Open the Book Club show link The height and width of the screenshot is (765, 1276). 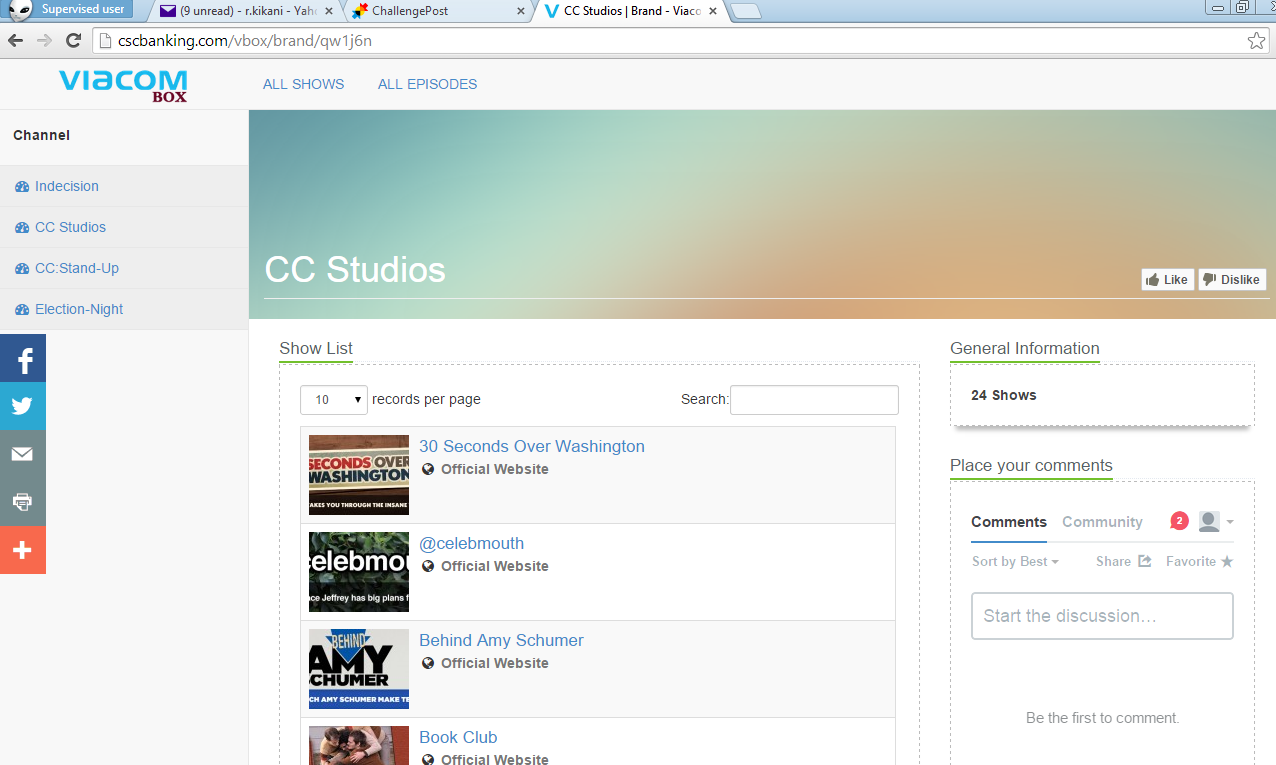pos(458,738)
